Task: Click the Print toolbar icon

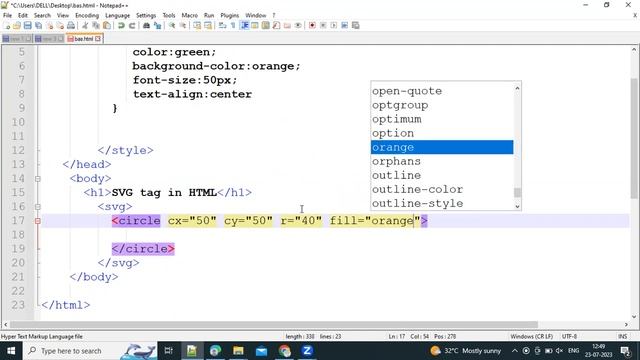Action: point(71,25)
